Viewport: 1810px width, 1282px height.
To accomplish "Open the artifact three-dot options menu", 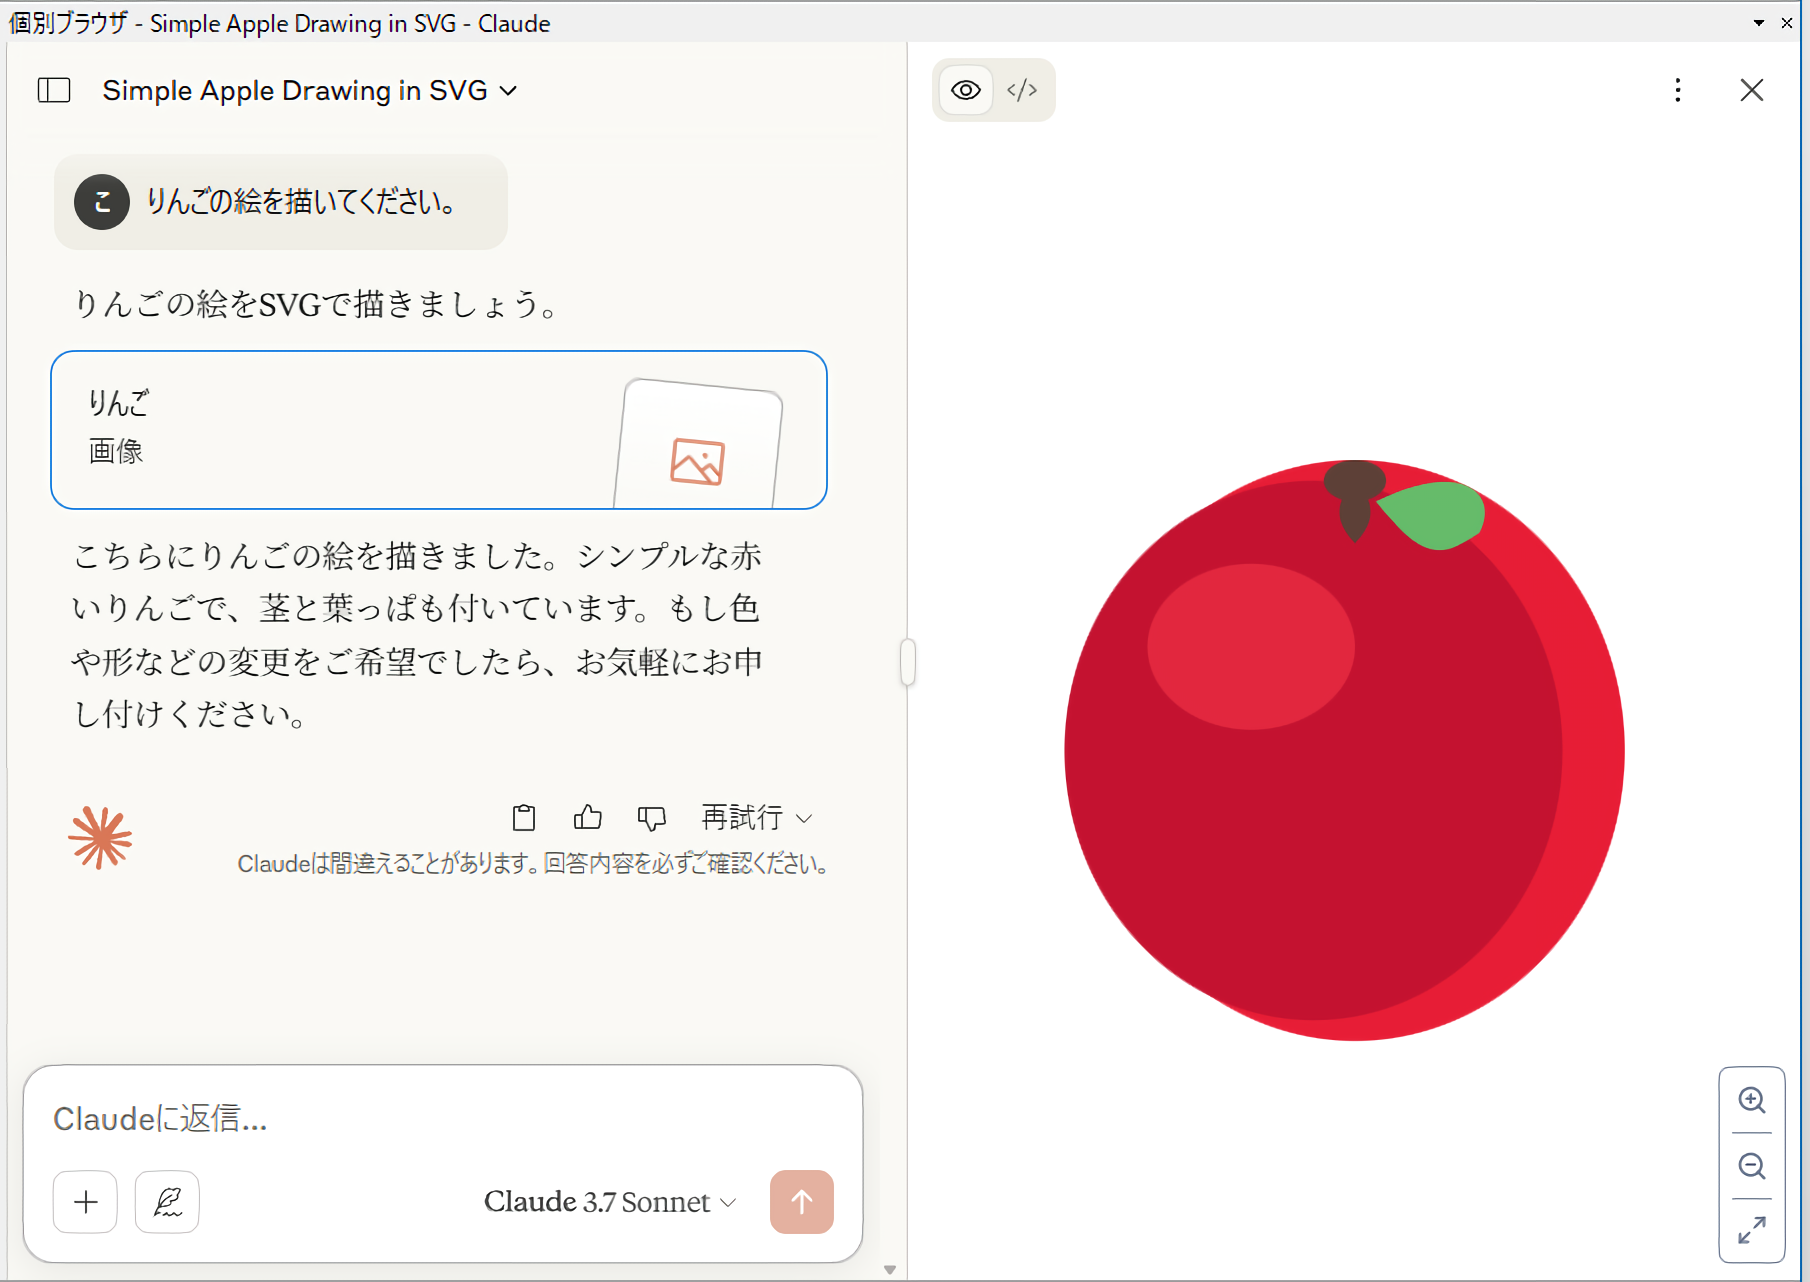I will tap(1677, 90).
